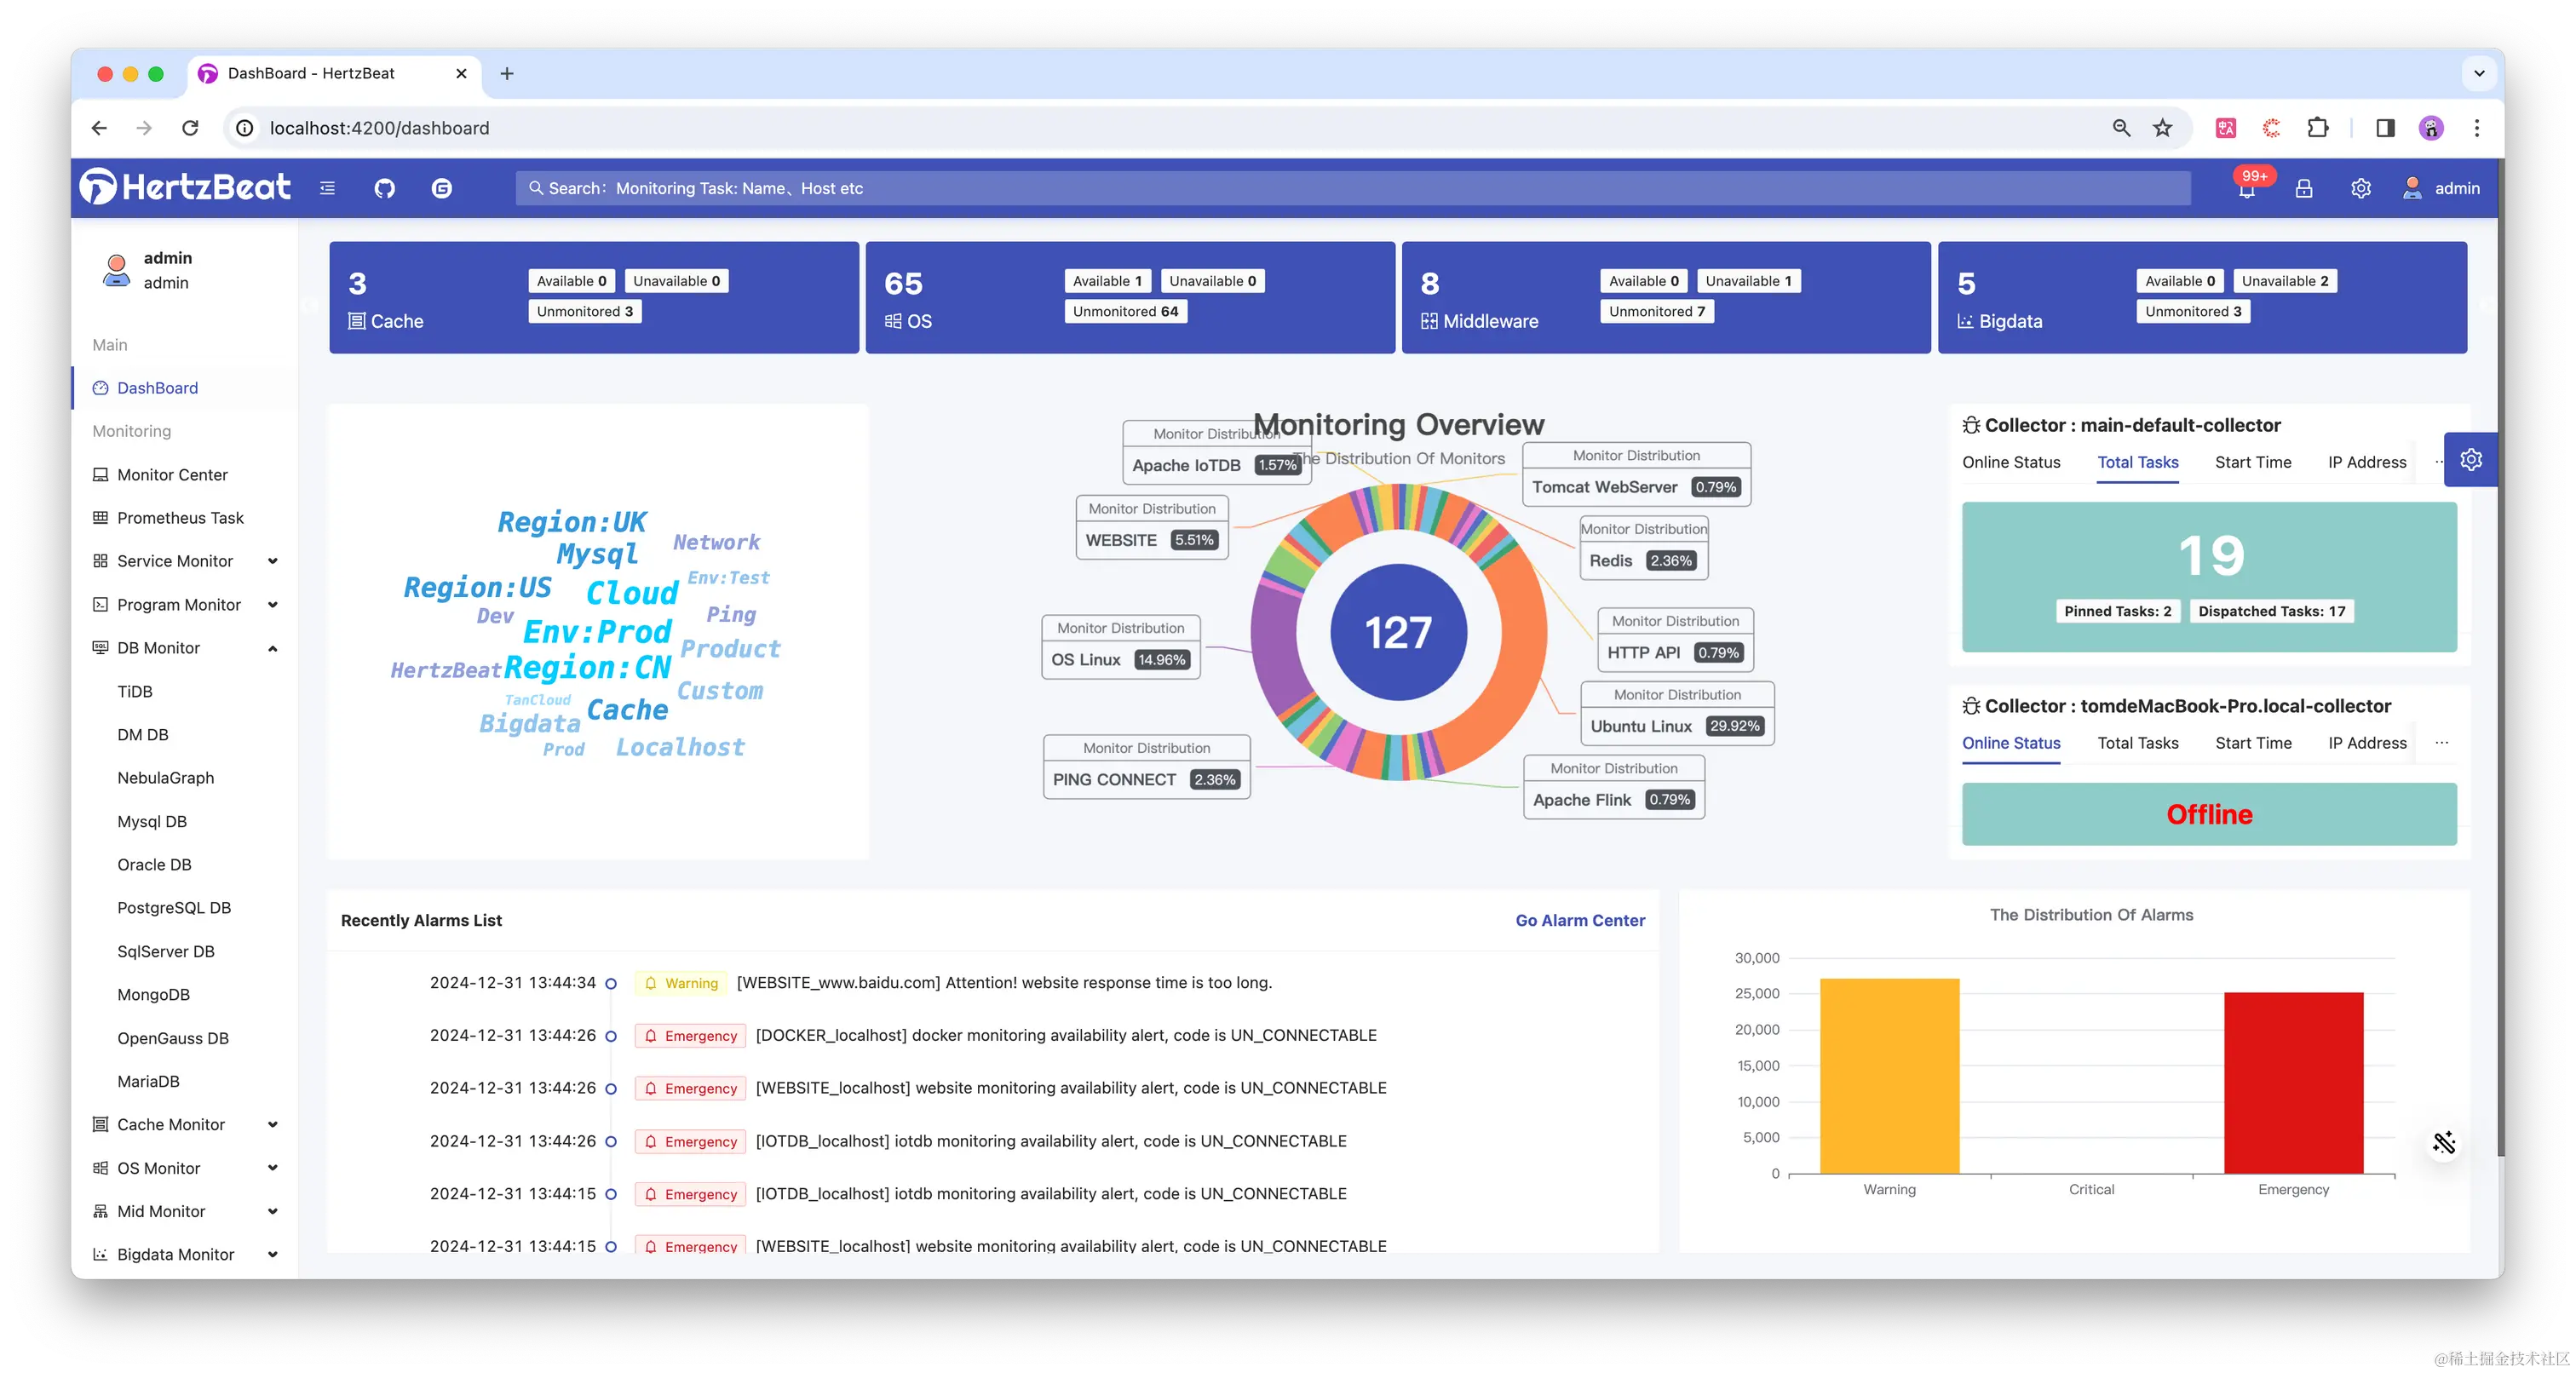Click the lock screen icon
The image size is (2576, 1373).
click(2304, 188)
